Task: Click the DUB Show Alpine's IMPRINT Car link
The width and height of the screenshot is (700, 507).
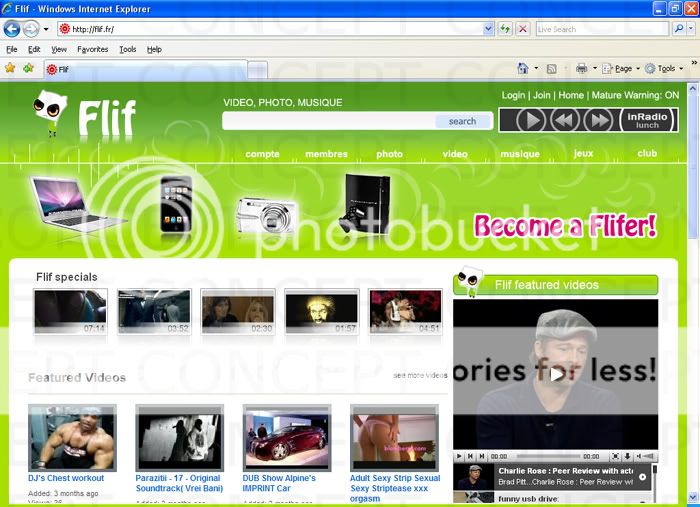Action: tap(279, 483)
